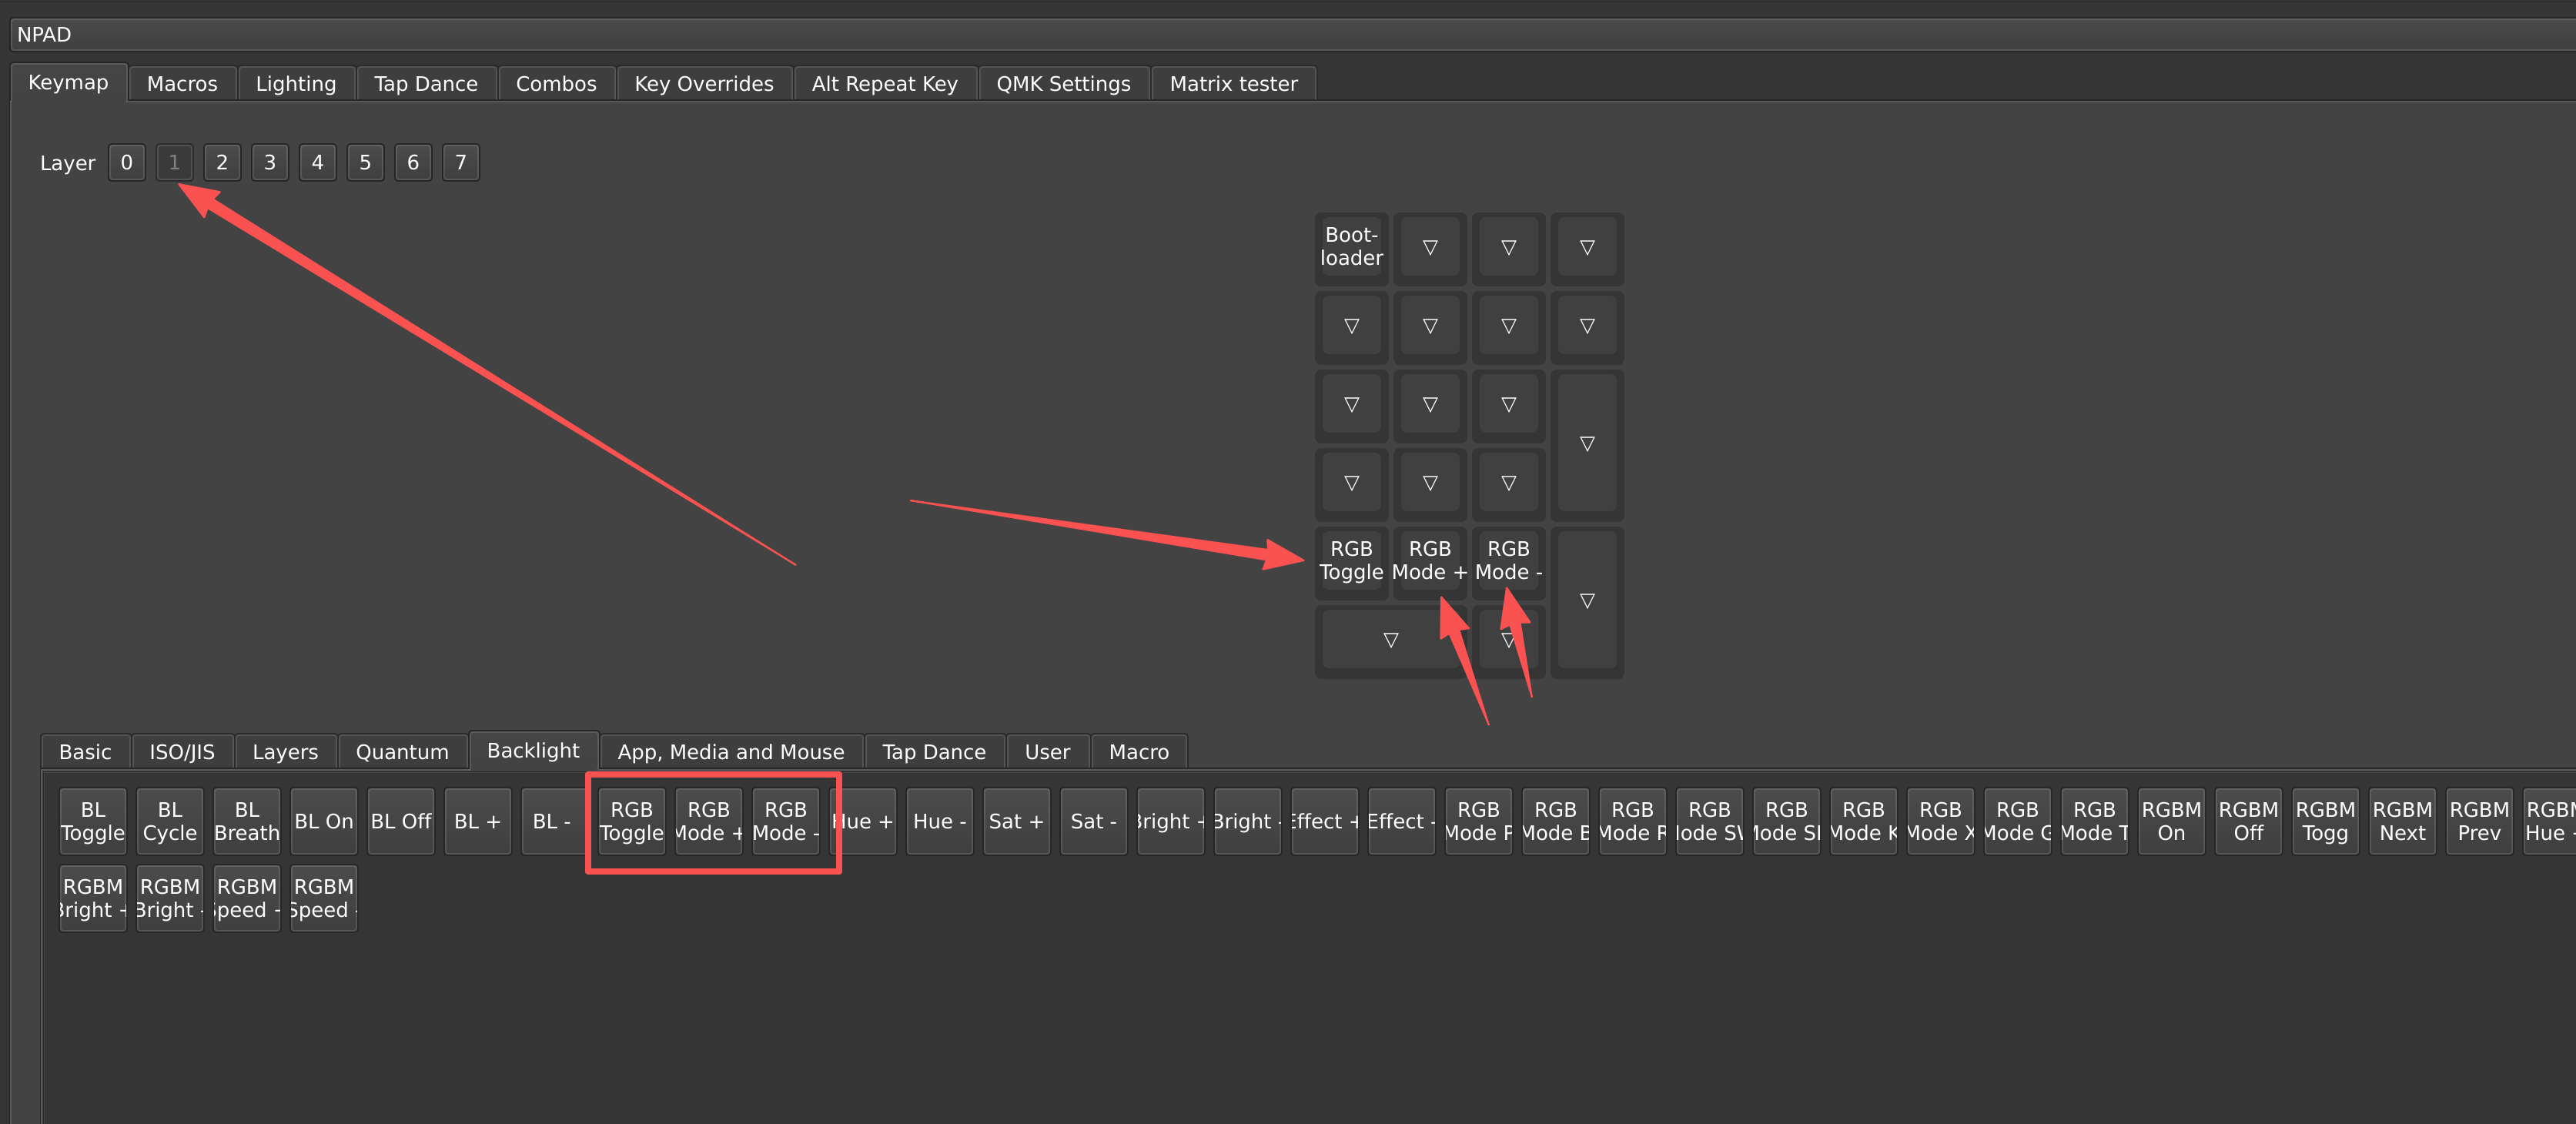Select the RGB Toggle key on keypad layout
The image size is (2576, 1124).
click(x=1350, y=561)
